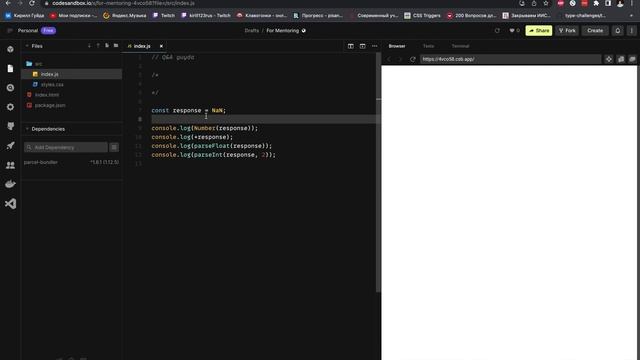This screenshot has height=360, width=640.
Task: Click the preview URL address field
Action: 510,59
